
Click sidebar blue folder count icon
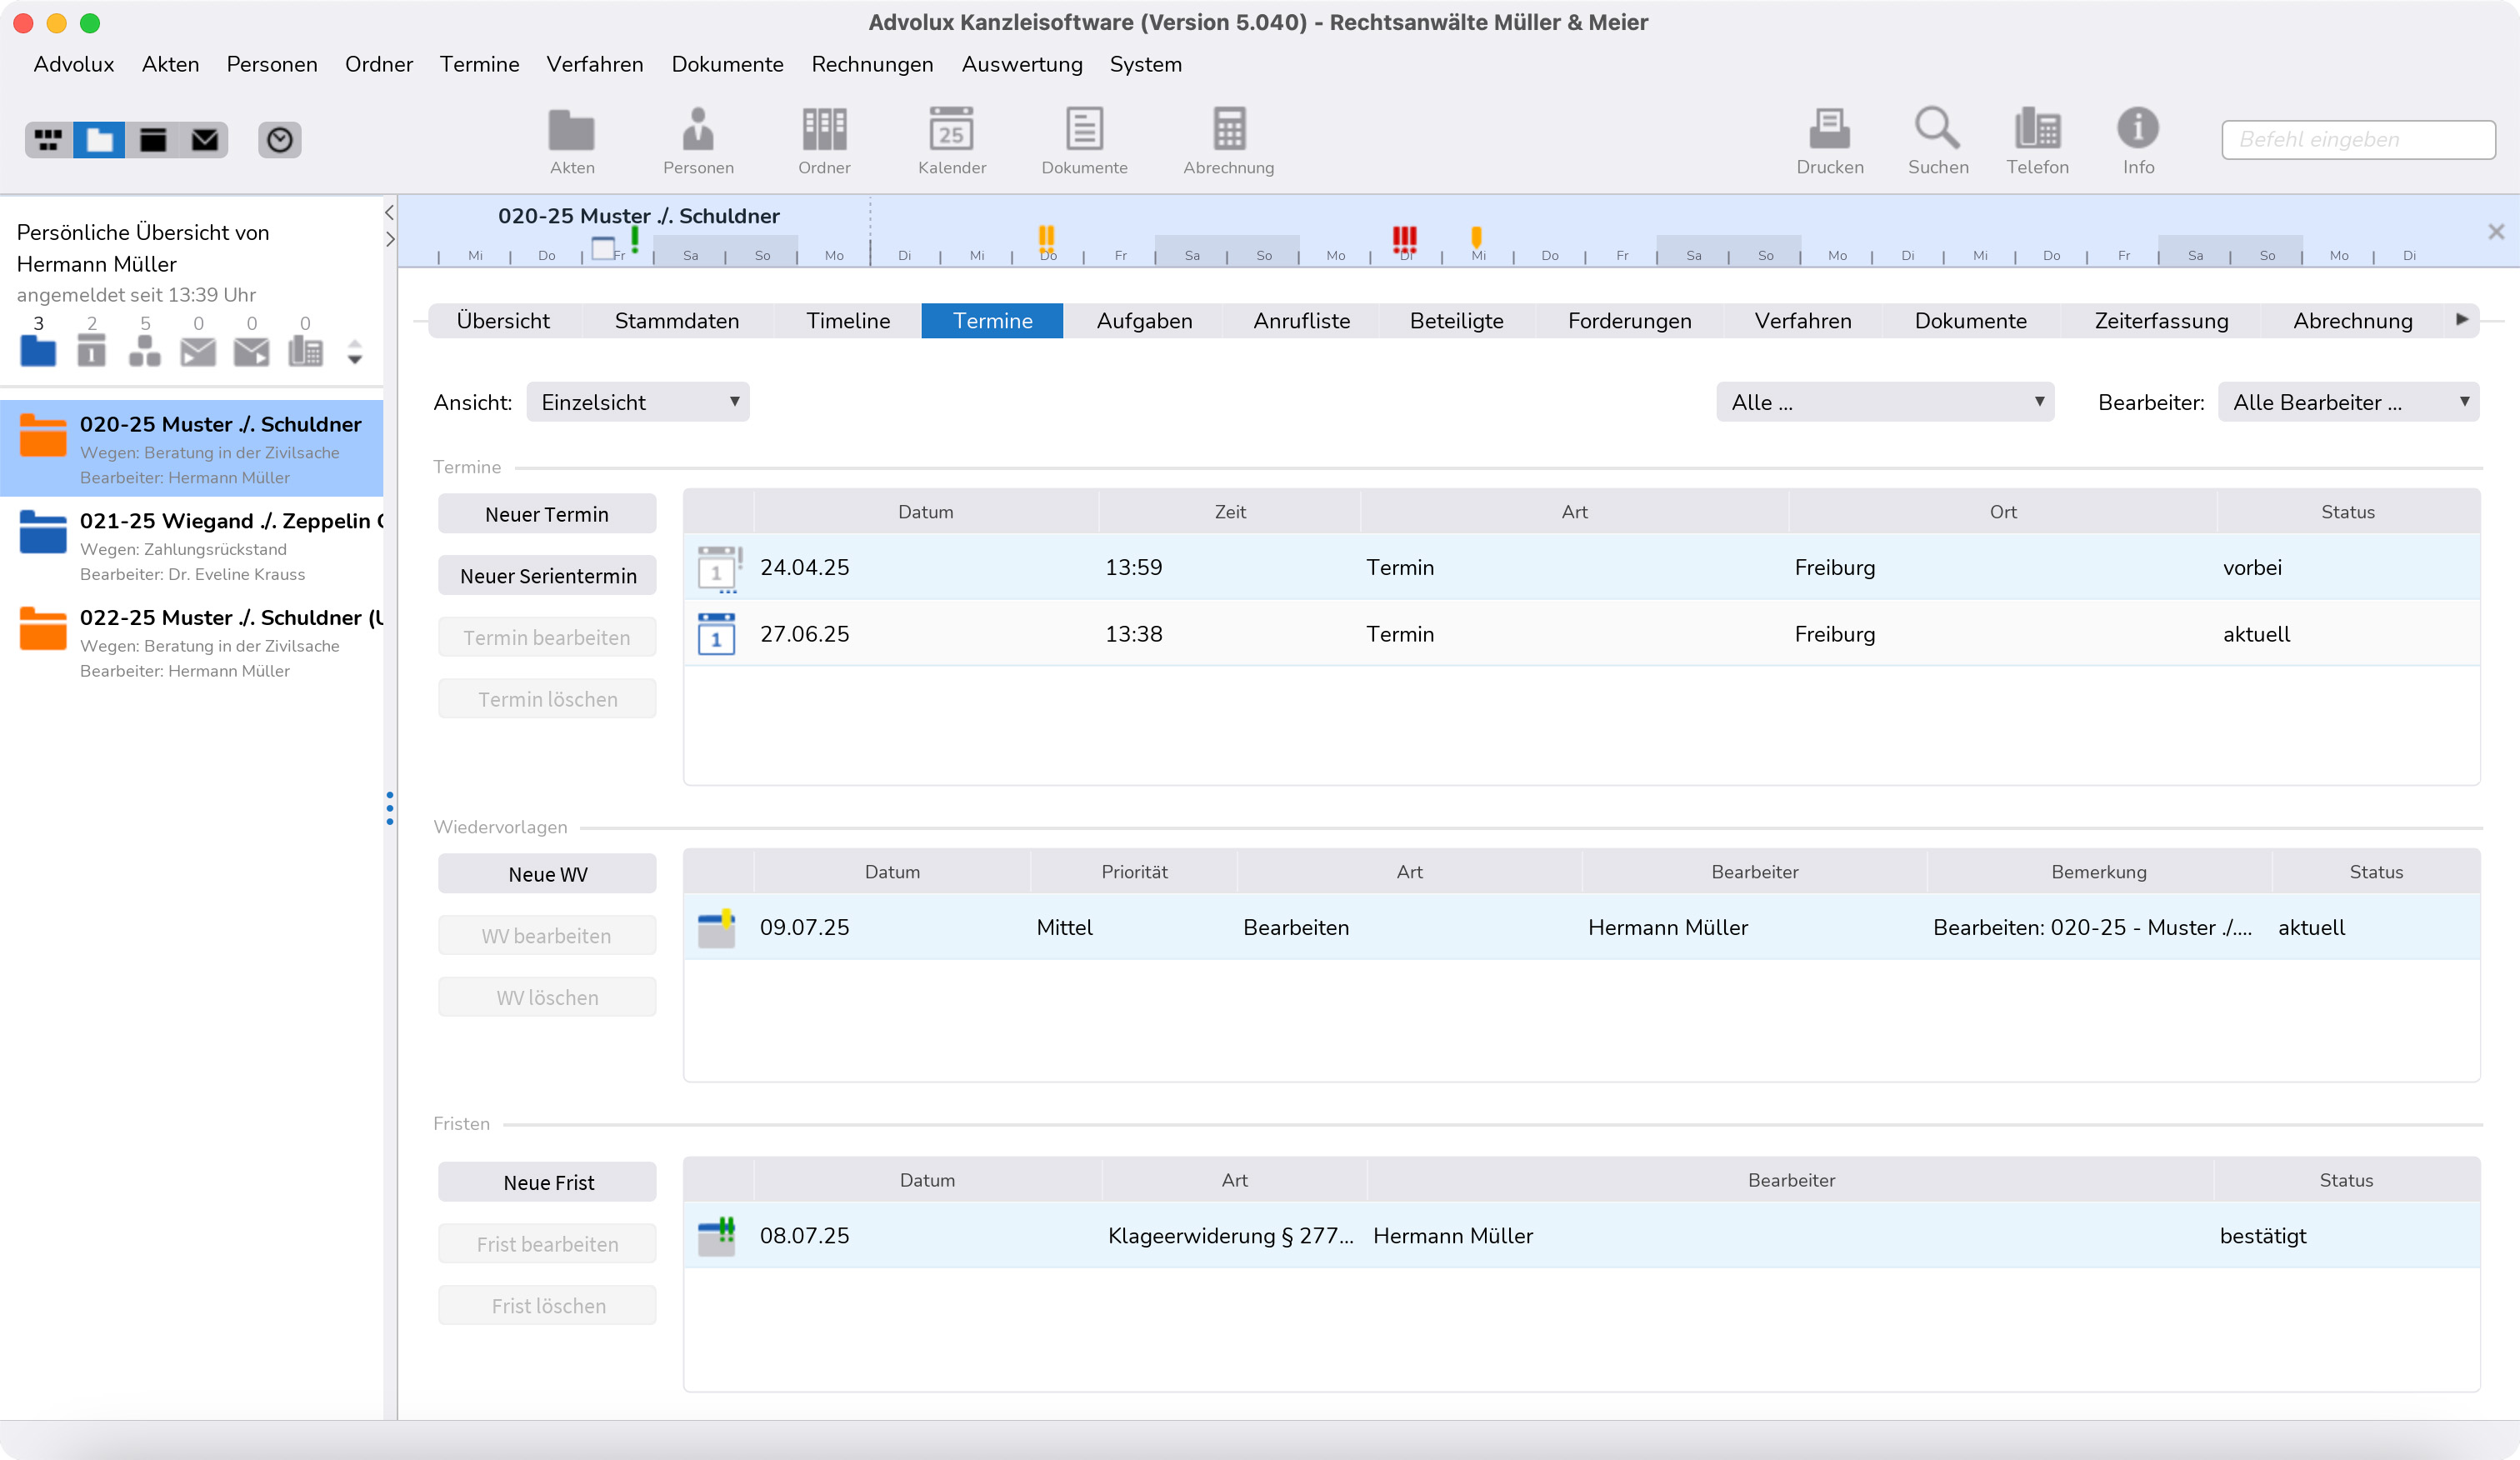pyautogui.click(x=38, y=350)
